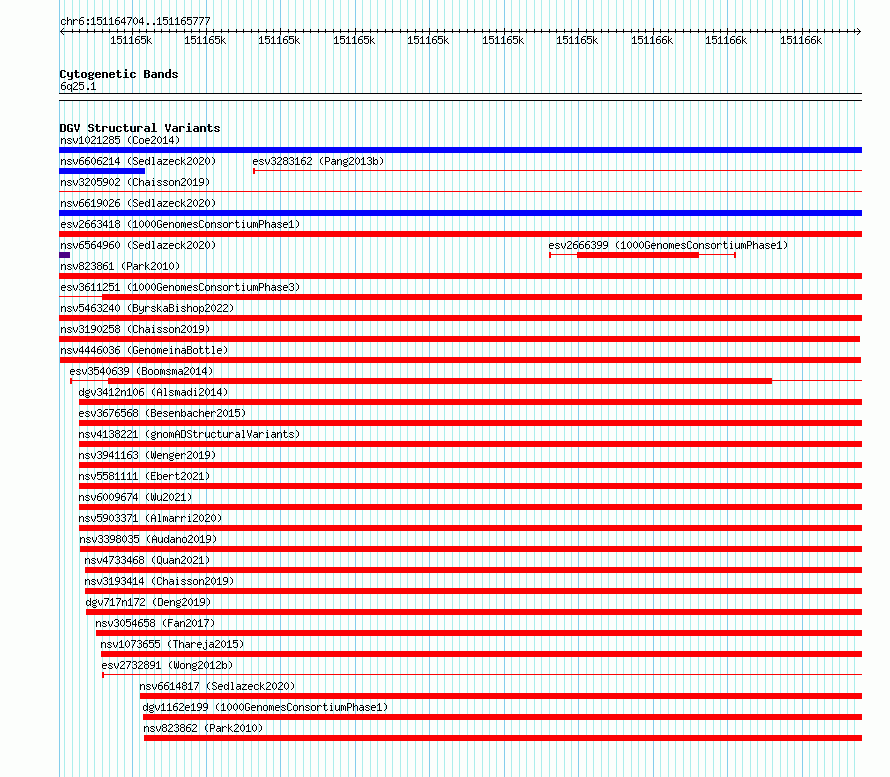890x777 pixels.
Task: Click nsv3054658 (Fan2017) label
Action: pos(155,623)
